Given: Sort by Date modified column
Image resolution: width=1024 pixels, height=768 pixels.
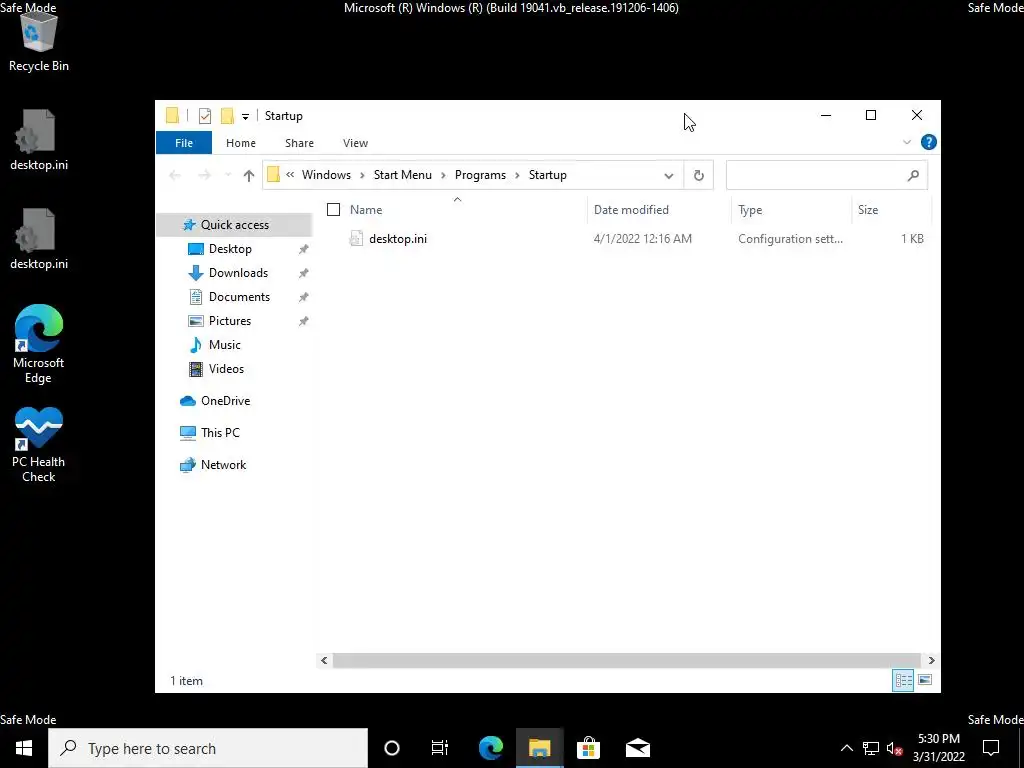Looking at the screenshot, I should pos(631,210).
